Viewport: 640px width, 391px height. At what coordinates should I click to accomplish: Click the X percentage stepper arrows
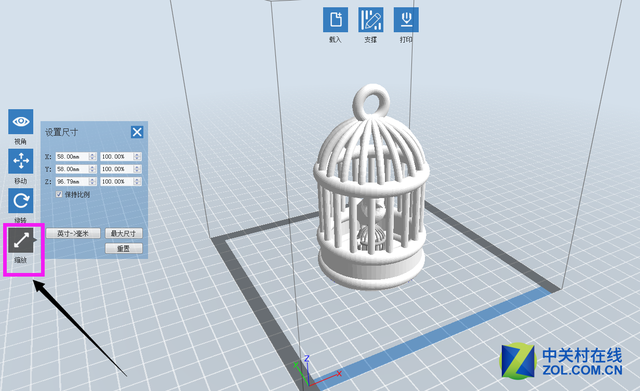click(x=138, y=157)
